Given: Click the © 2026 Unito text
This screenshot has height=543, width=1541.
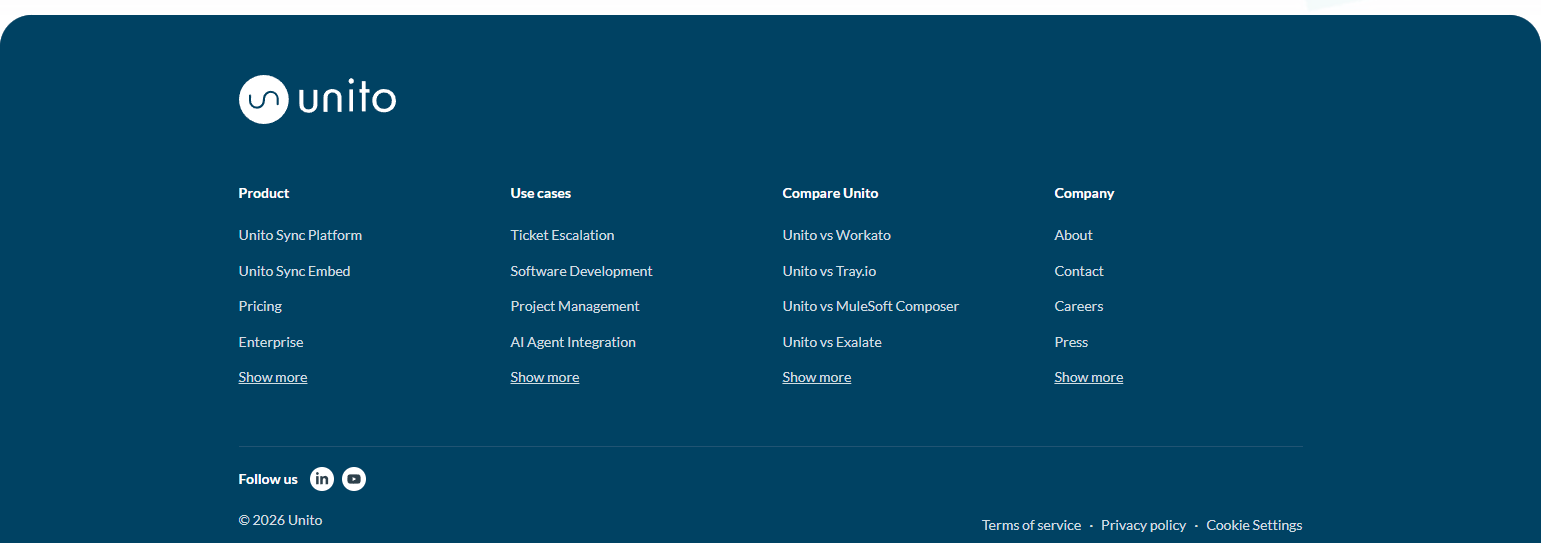Looking at the screenshot, I should pyautogui.click(x=280, y=520).
